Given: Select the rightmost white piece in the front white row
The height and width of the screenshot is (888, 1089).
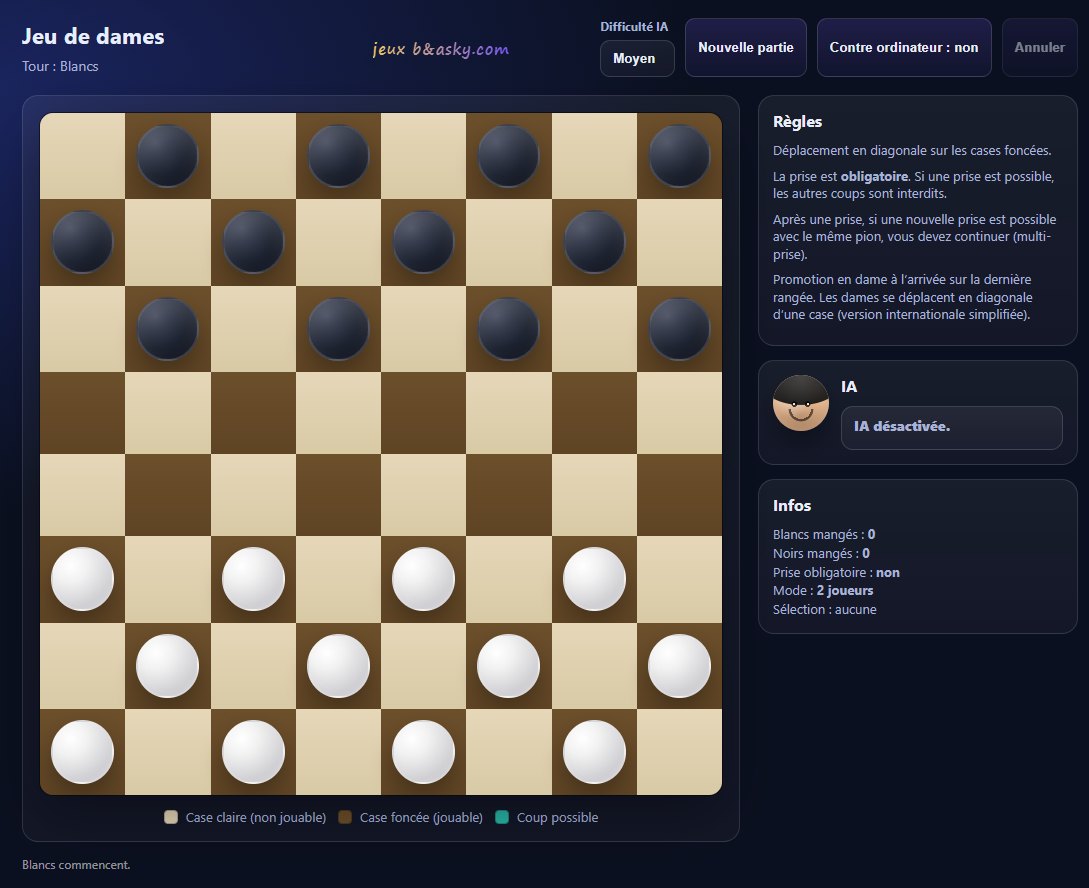Looking at the screenshot, I should coord(594,579).
